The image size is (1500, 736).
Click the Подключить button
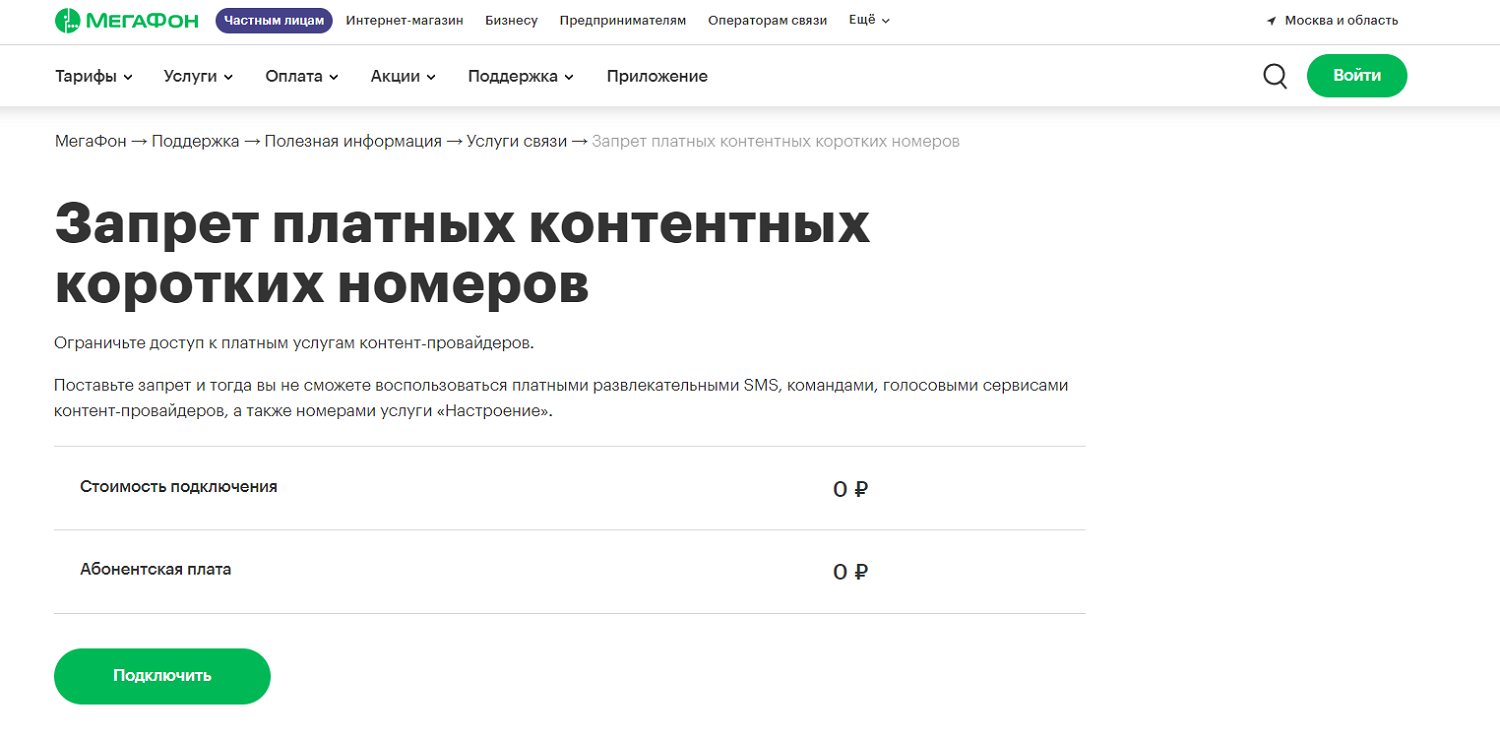pyautogui.click(x=162, y=676)
